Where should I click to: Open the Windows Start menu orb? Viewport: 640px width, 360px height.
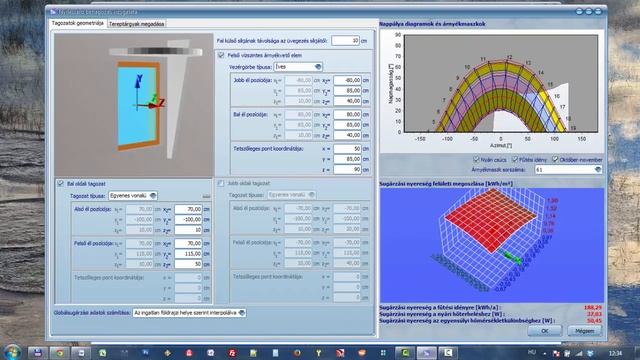[11, 352]
